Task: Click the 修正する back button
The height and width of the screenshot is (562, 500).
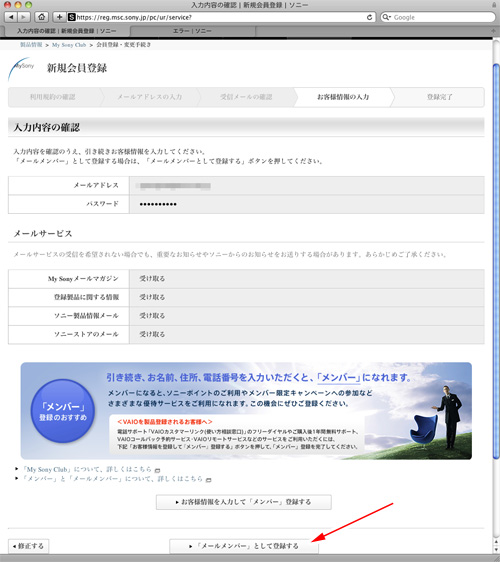Action: 28,546
